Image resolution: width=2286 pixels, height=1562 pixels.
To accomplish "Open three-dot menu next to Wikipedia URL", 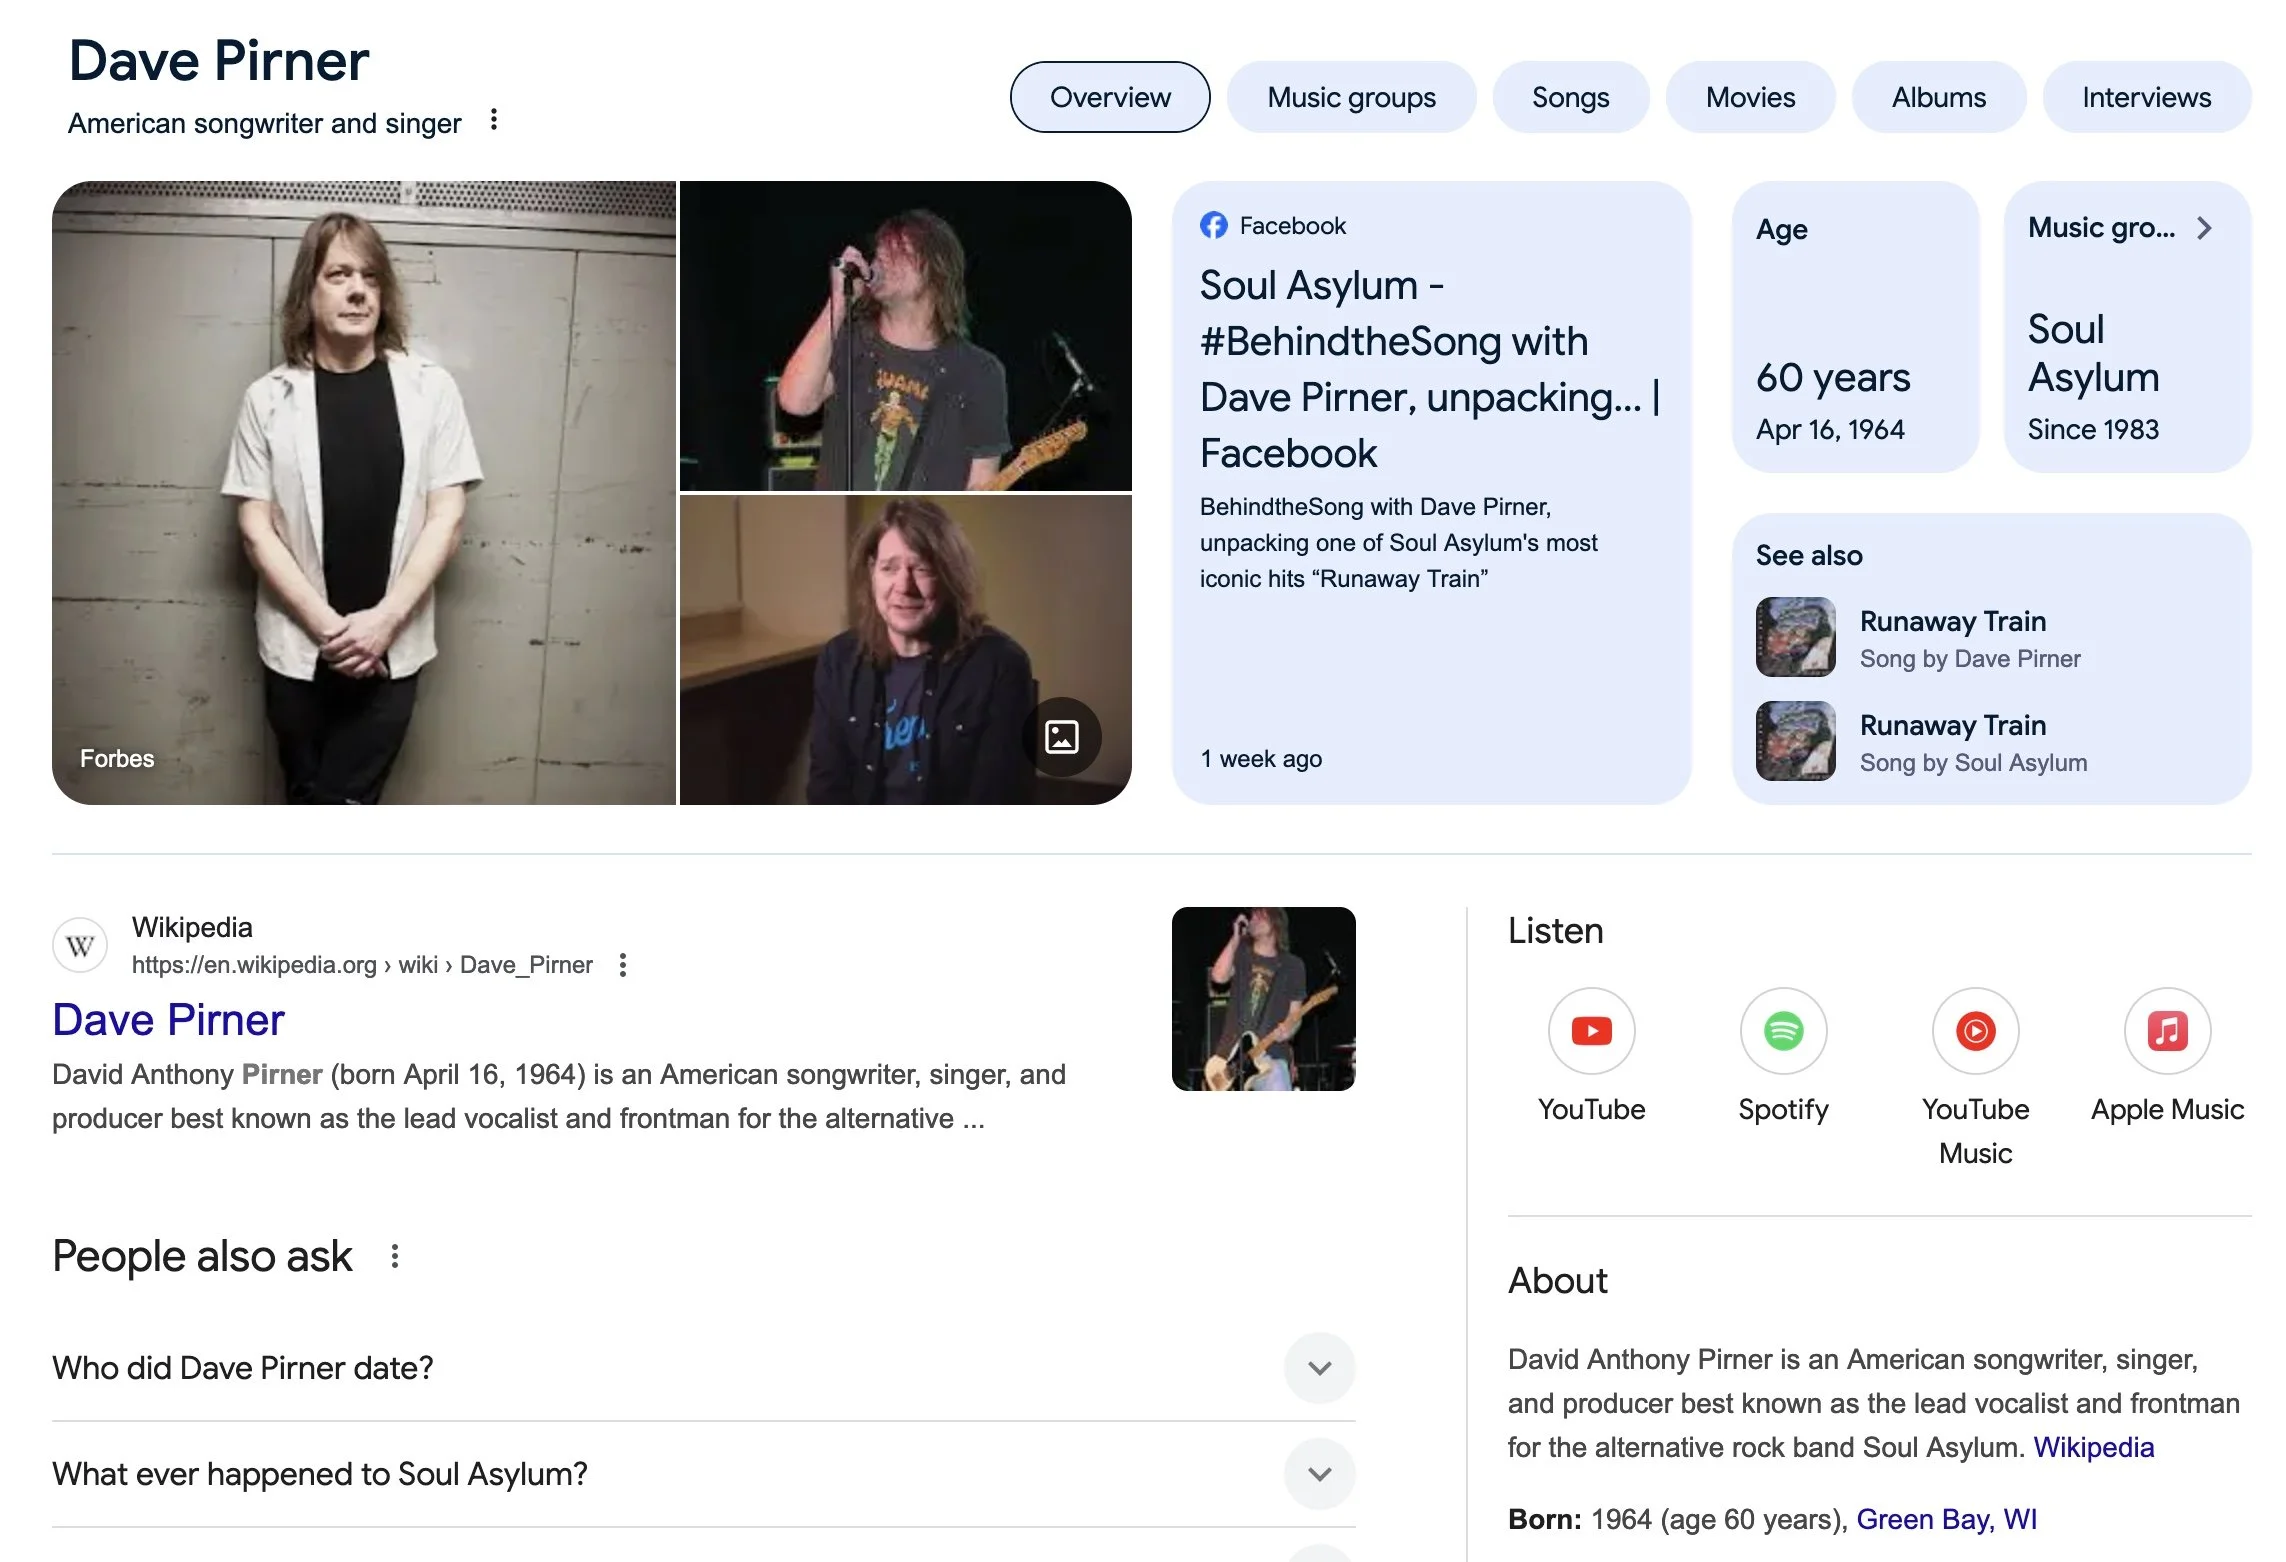I will point(623,965).
